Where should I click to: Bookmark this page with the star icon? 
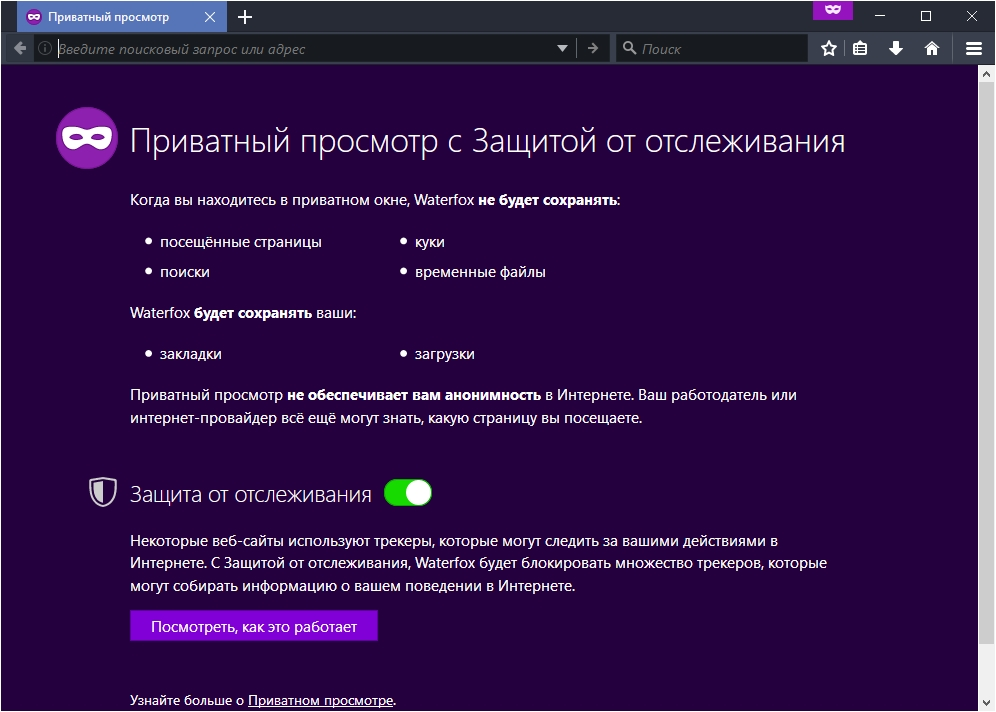pyautogui.click(x=828, y=48)
